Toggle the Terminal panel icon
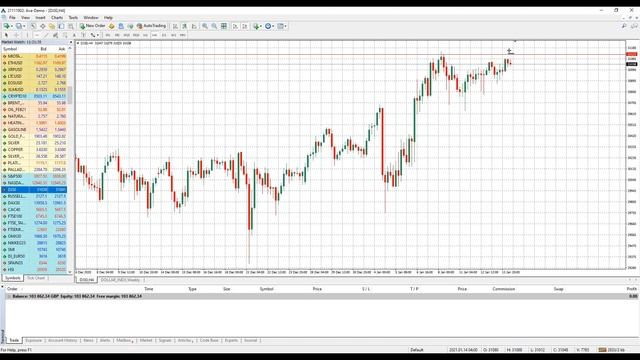This screenshot has height=360, width=640. (x=61, y=26)
